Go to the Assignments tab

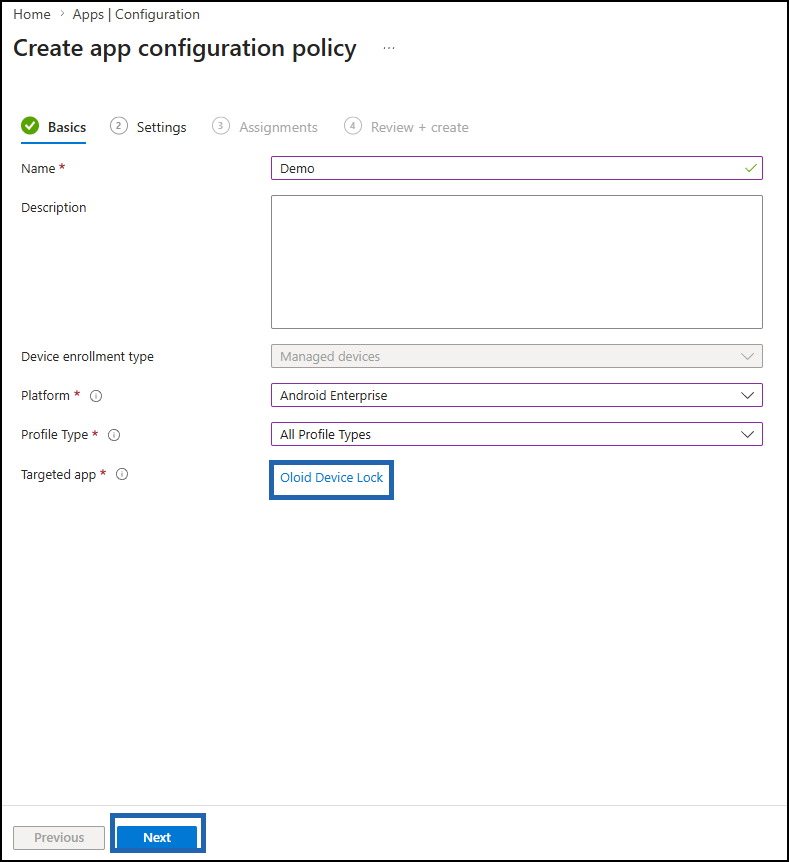[265, 128]
